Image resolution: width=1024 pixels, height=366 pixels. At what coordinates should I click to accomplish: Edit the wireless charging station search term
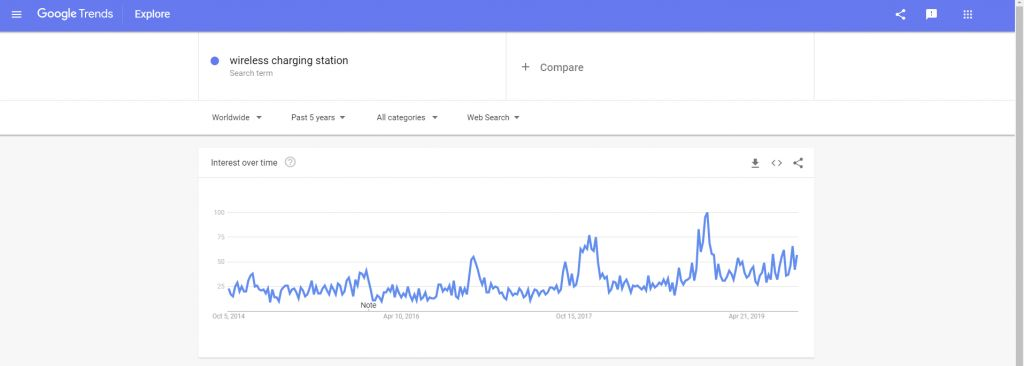click(x=289, y=61)
